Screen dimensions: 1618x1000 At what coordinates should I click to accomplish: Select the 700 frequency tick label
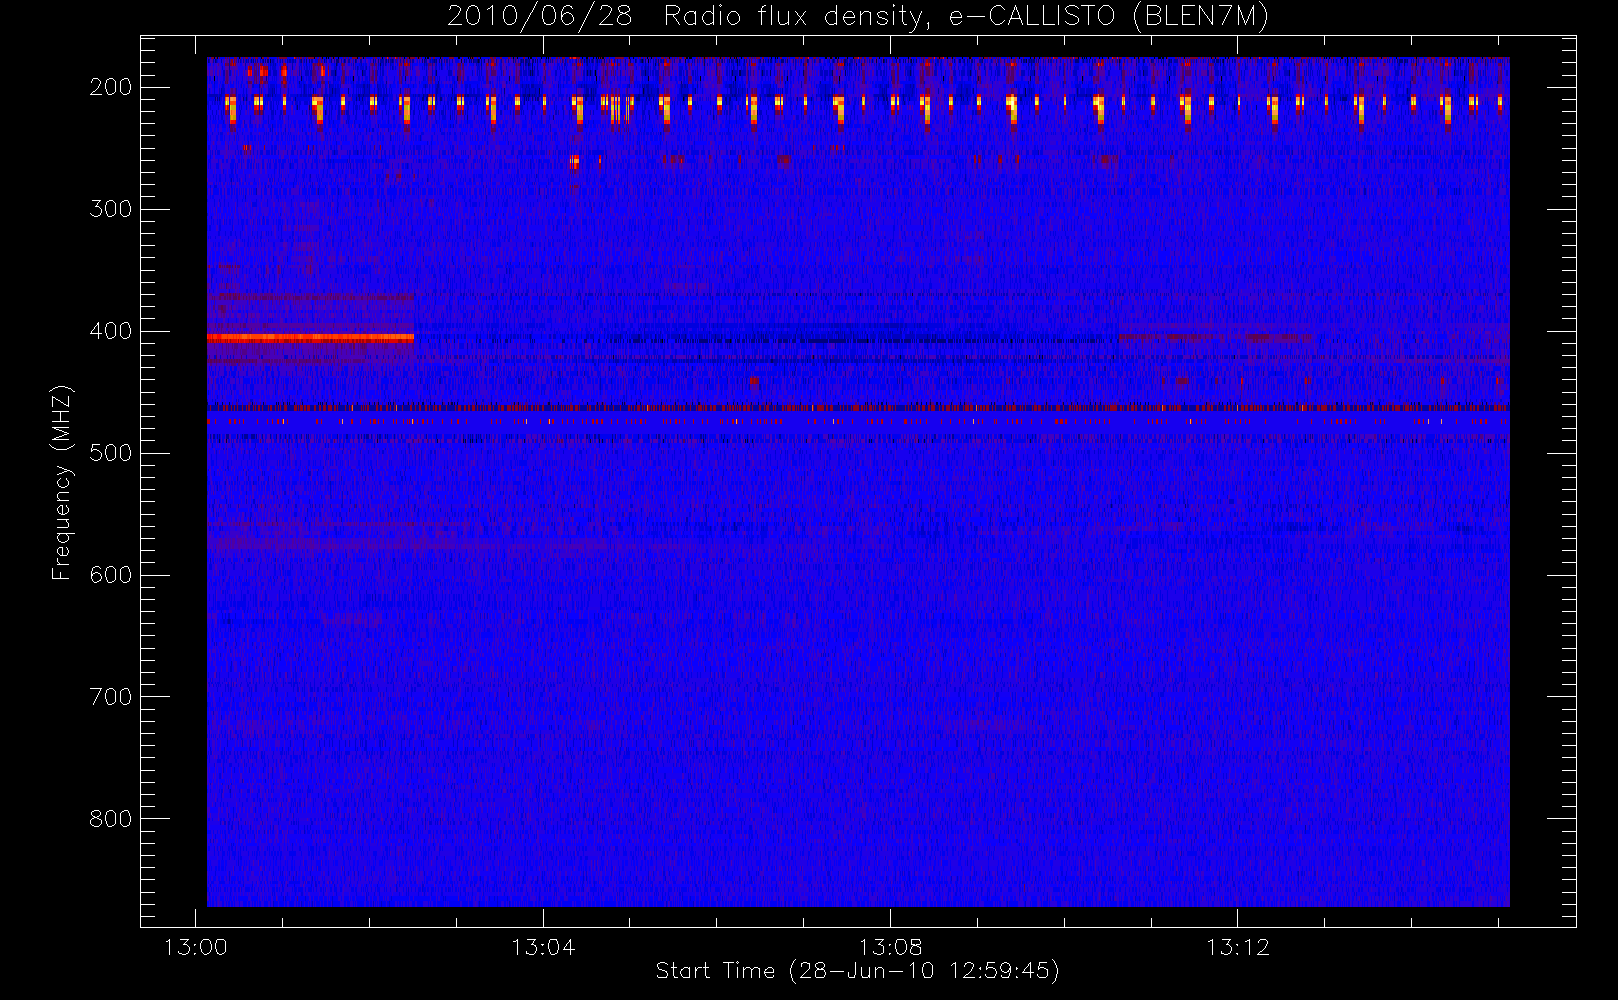[111, 697]
